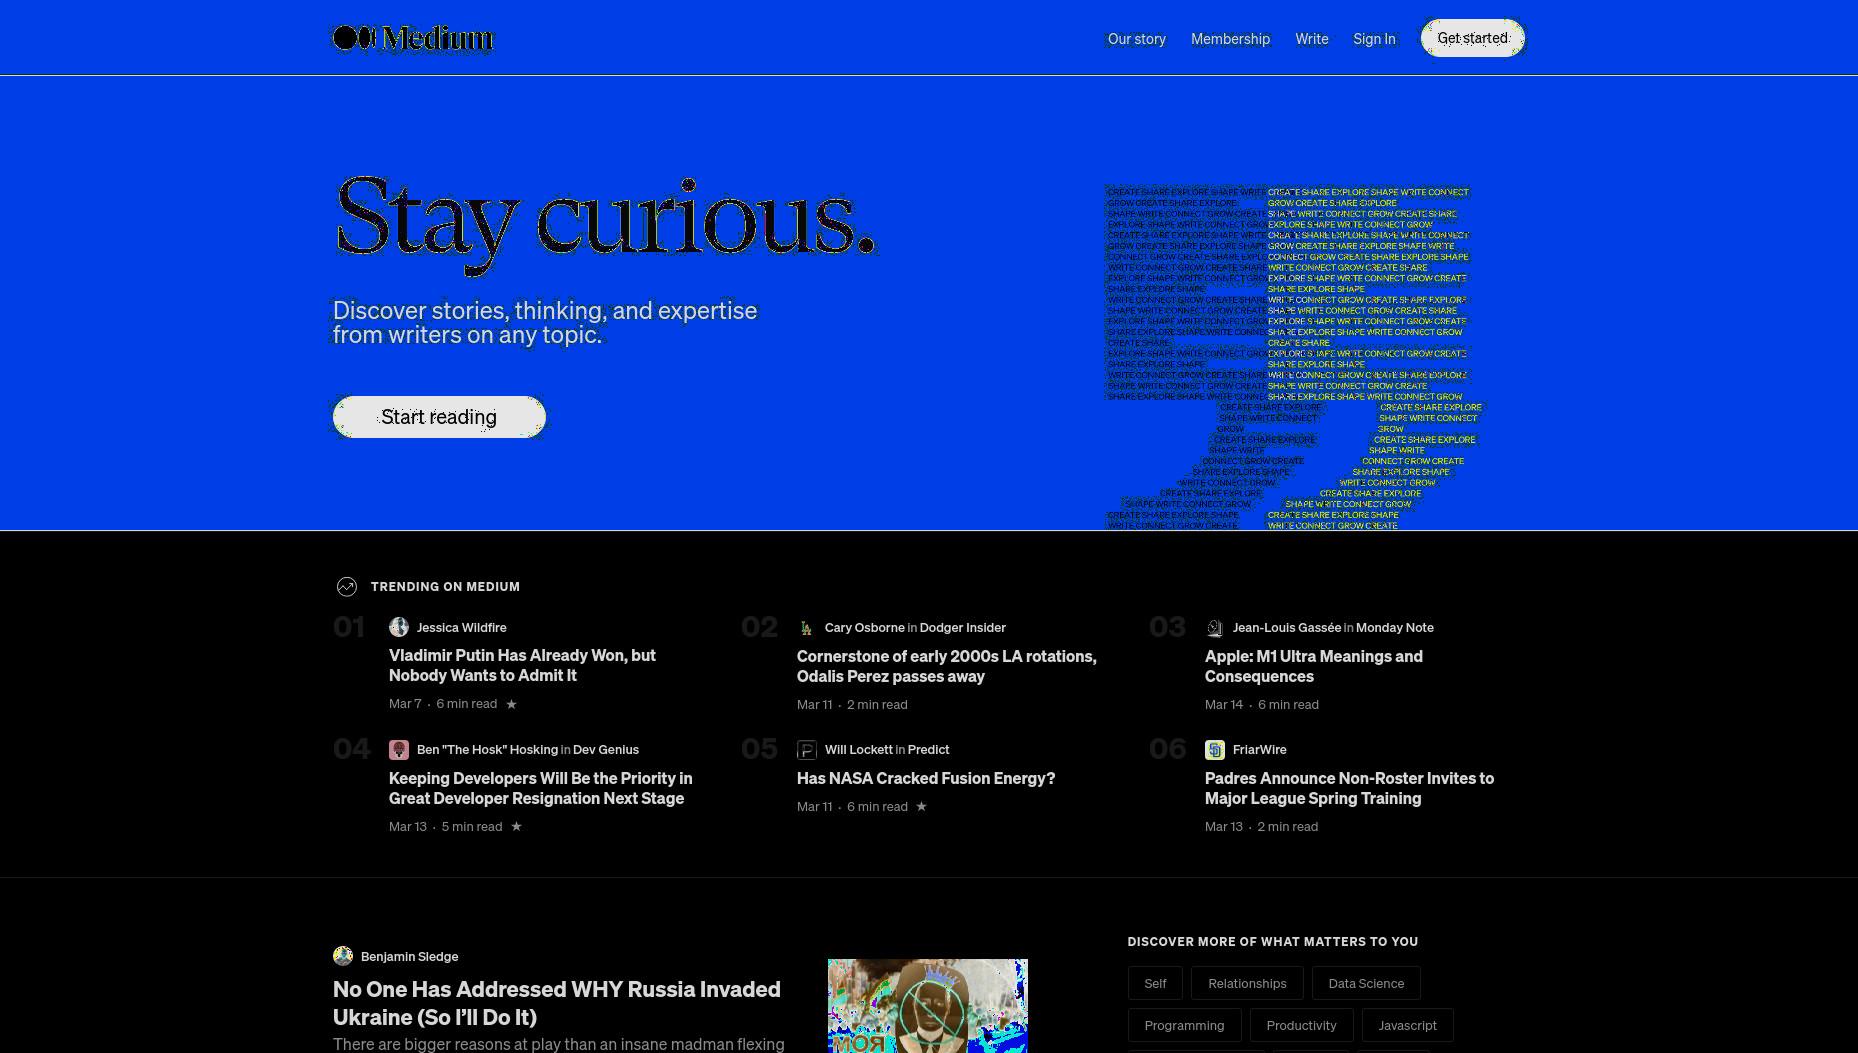Image resolution: width=1858 pixels, height=1053 pixels.
Task: Select the Self topic tag
Action: pos(1155,983)
